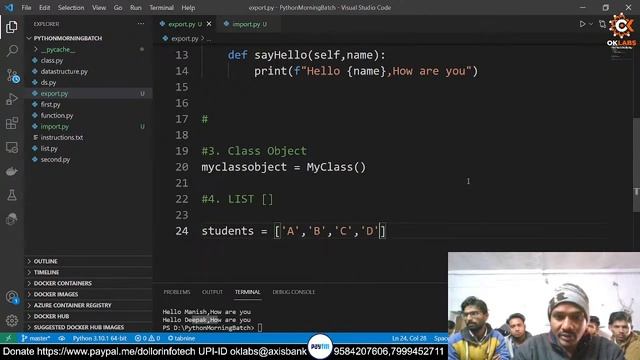Open the Docker view
The width and height of the screenshot is (640, 360).
pos(12,171)
